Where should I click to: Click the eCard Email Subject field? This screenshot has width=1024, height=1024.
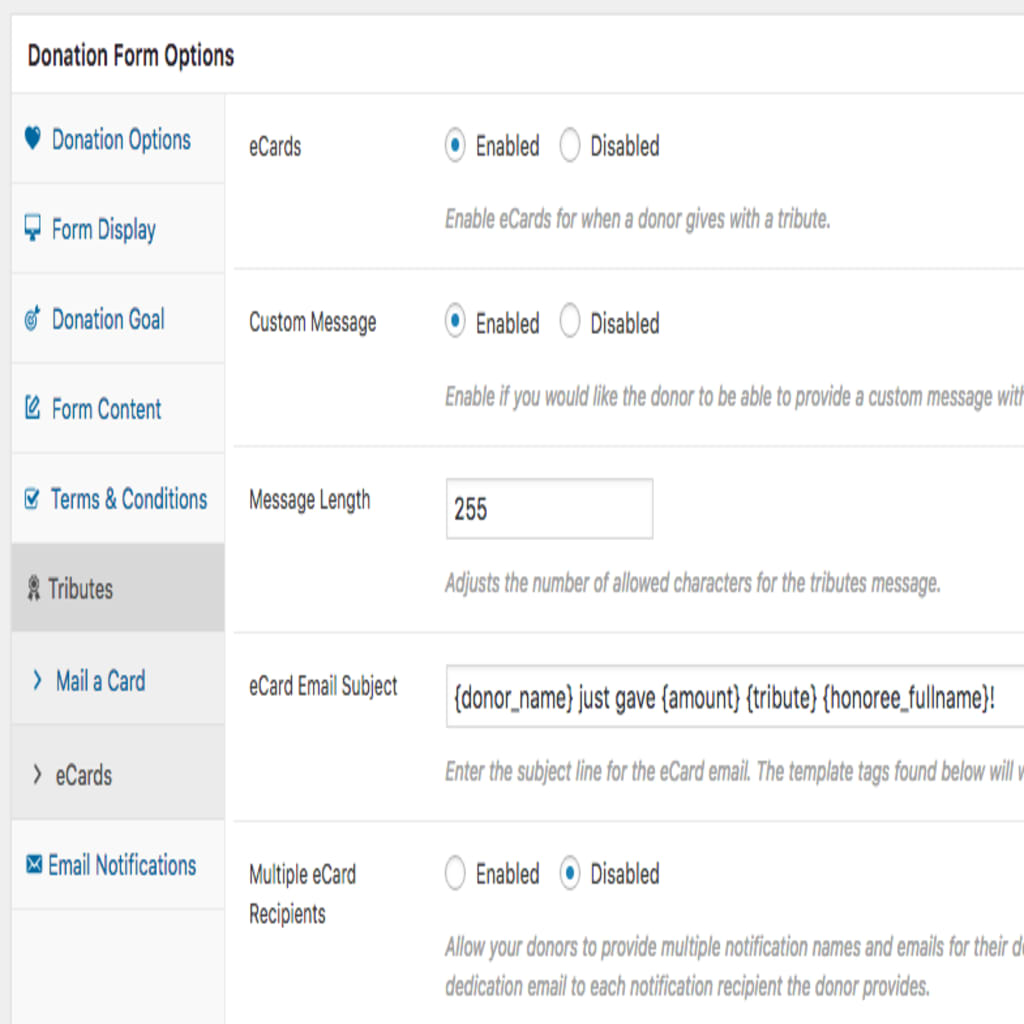coord(735,696)
